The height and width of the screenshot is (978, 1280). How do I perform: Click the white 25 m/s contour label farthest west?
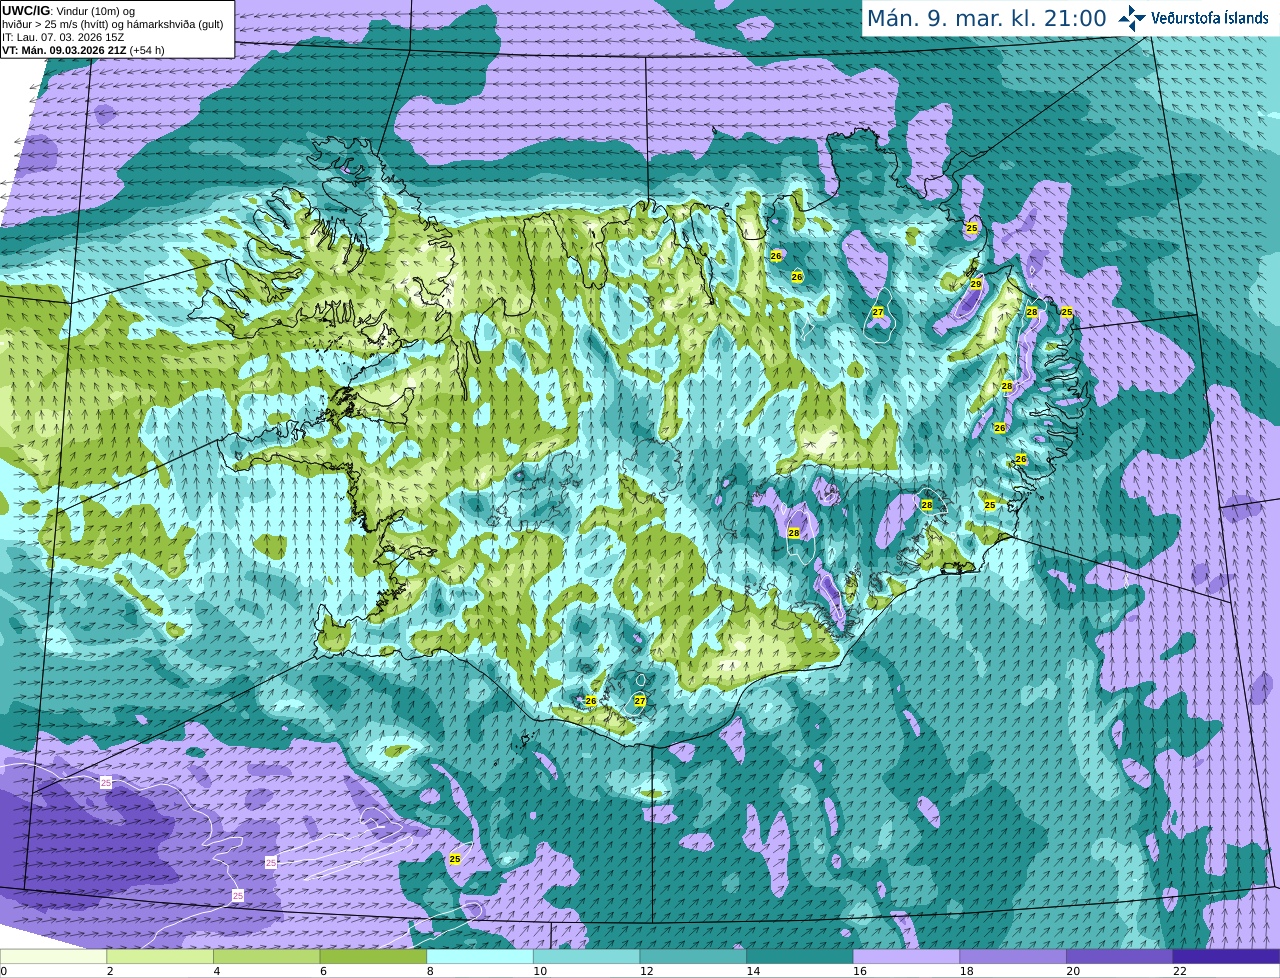point(106,782)
